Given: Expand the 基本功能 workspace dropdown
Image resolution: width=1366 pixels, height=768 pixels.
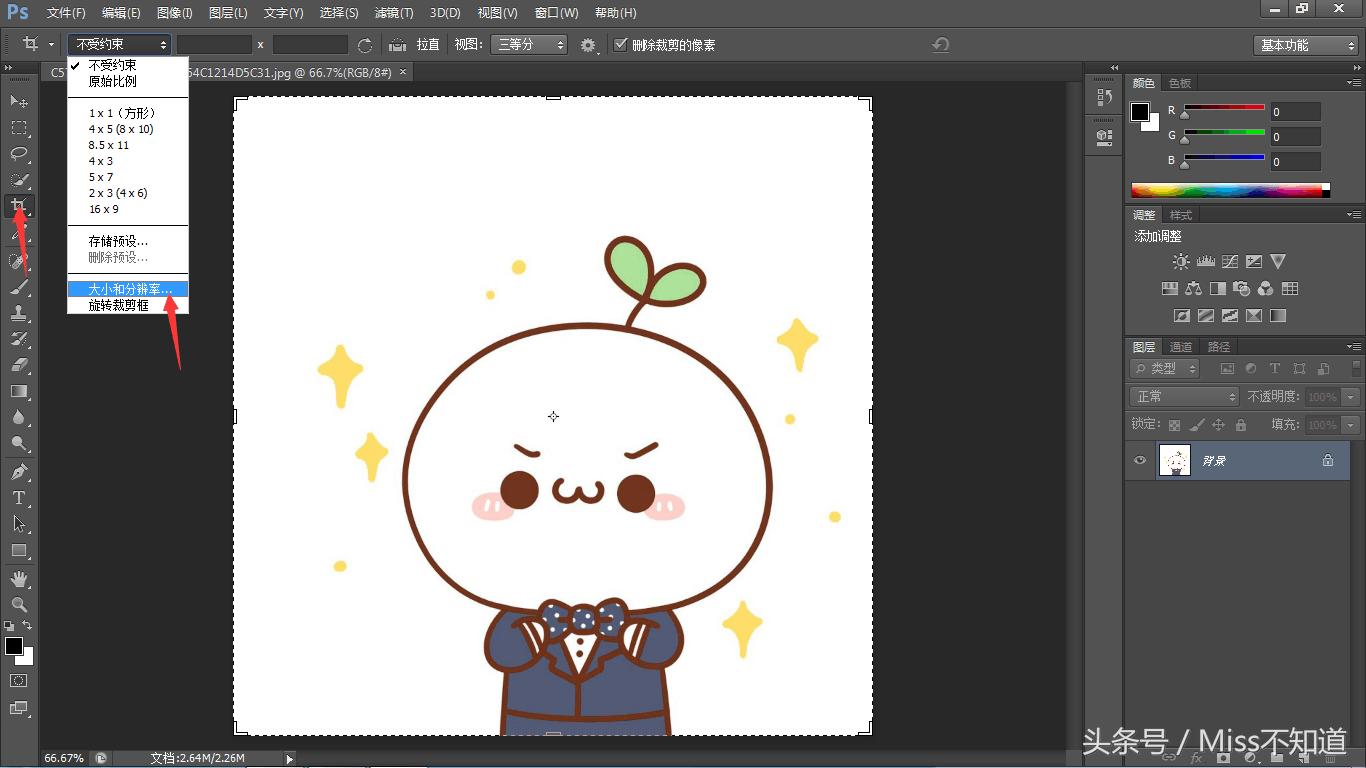Looking at the screenshot, I should 1305,45.
